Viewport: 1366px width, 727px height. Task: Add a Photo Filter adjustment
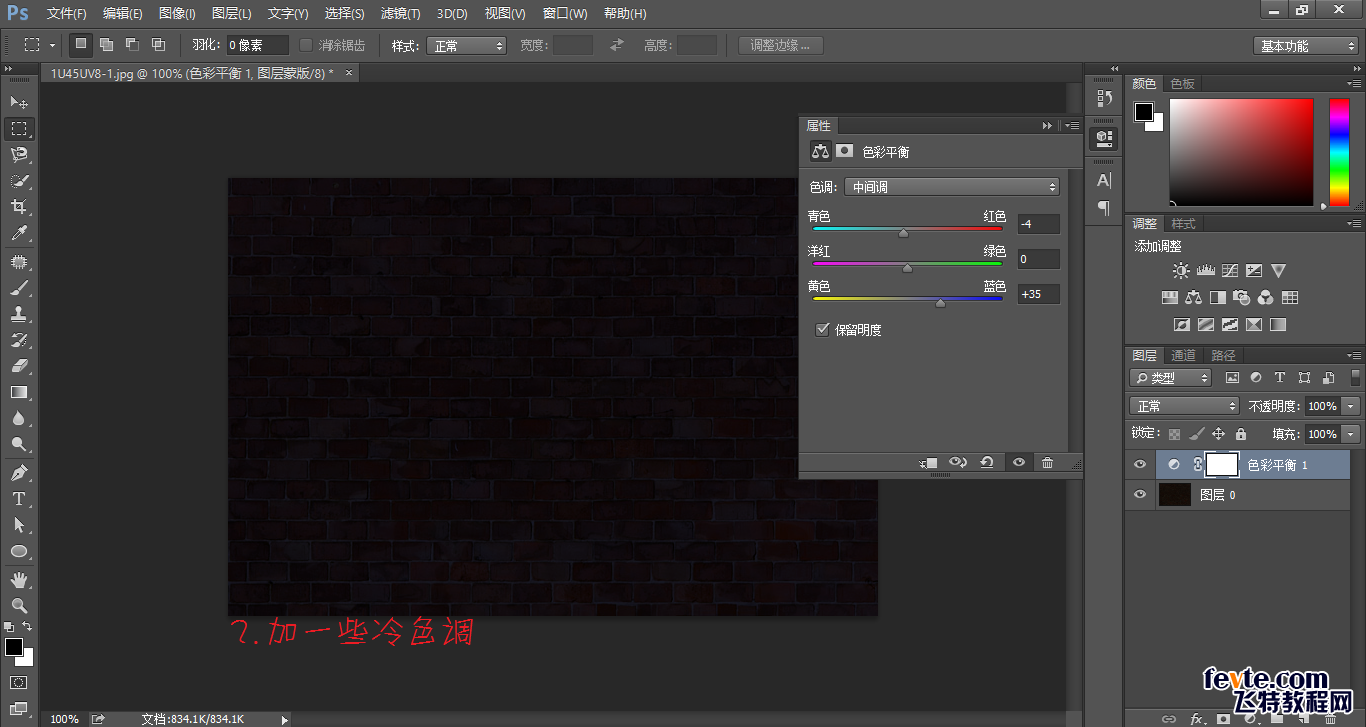(1242, 298)
